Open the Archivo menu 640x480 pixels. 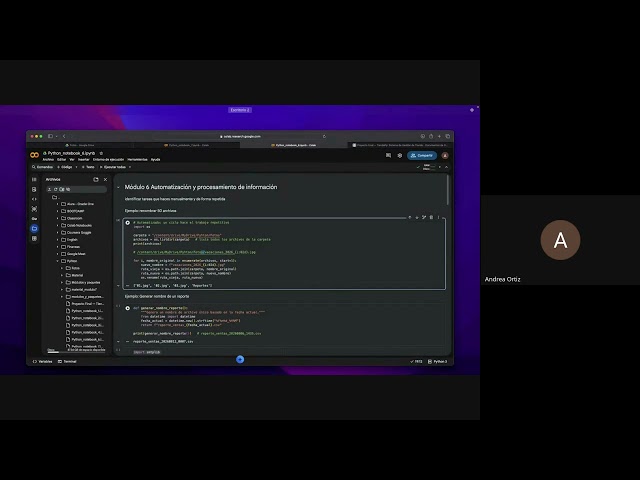click(48, 160)
